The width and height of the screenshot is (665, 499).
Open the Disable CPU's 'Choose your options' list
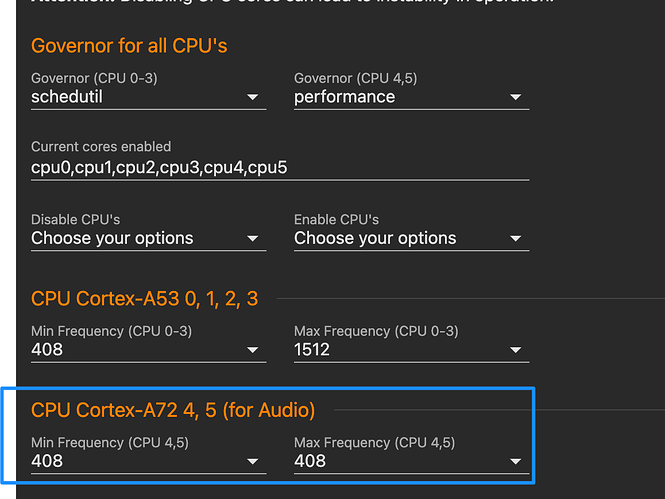(x=148, y=238)
